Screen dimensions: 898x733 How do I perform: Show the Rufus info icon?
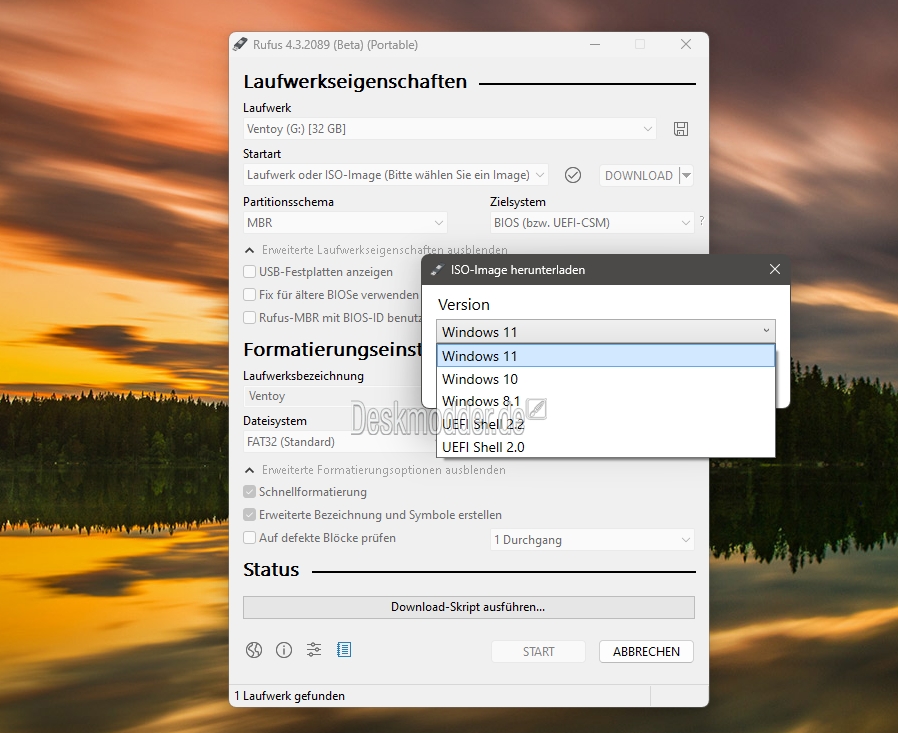pyautogui.click(x=284, y=650)
